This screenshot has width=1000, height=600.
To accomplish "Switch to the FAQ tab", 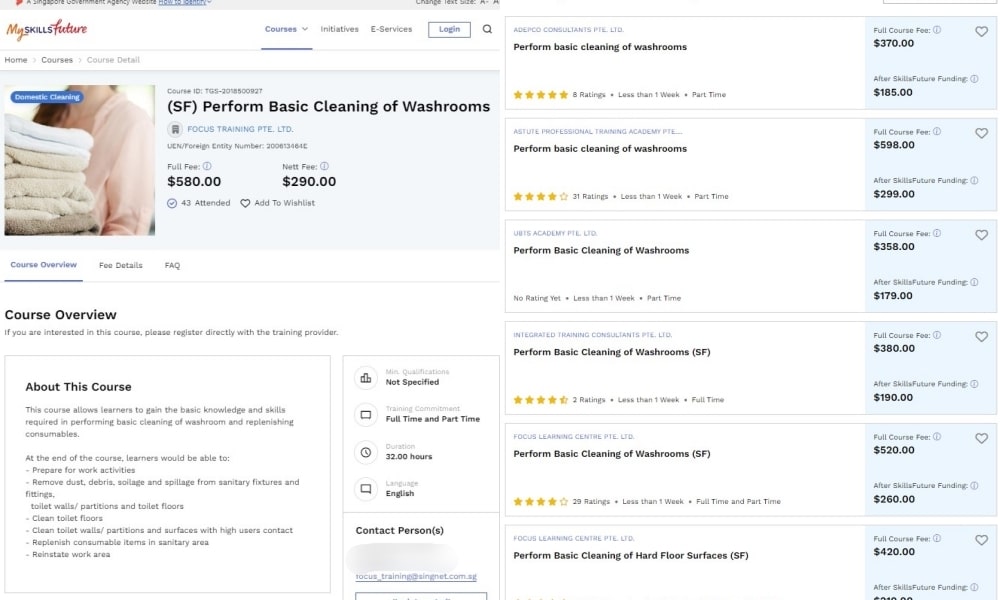I will click(172, 265).
